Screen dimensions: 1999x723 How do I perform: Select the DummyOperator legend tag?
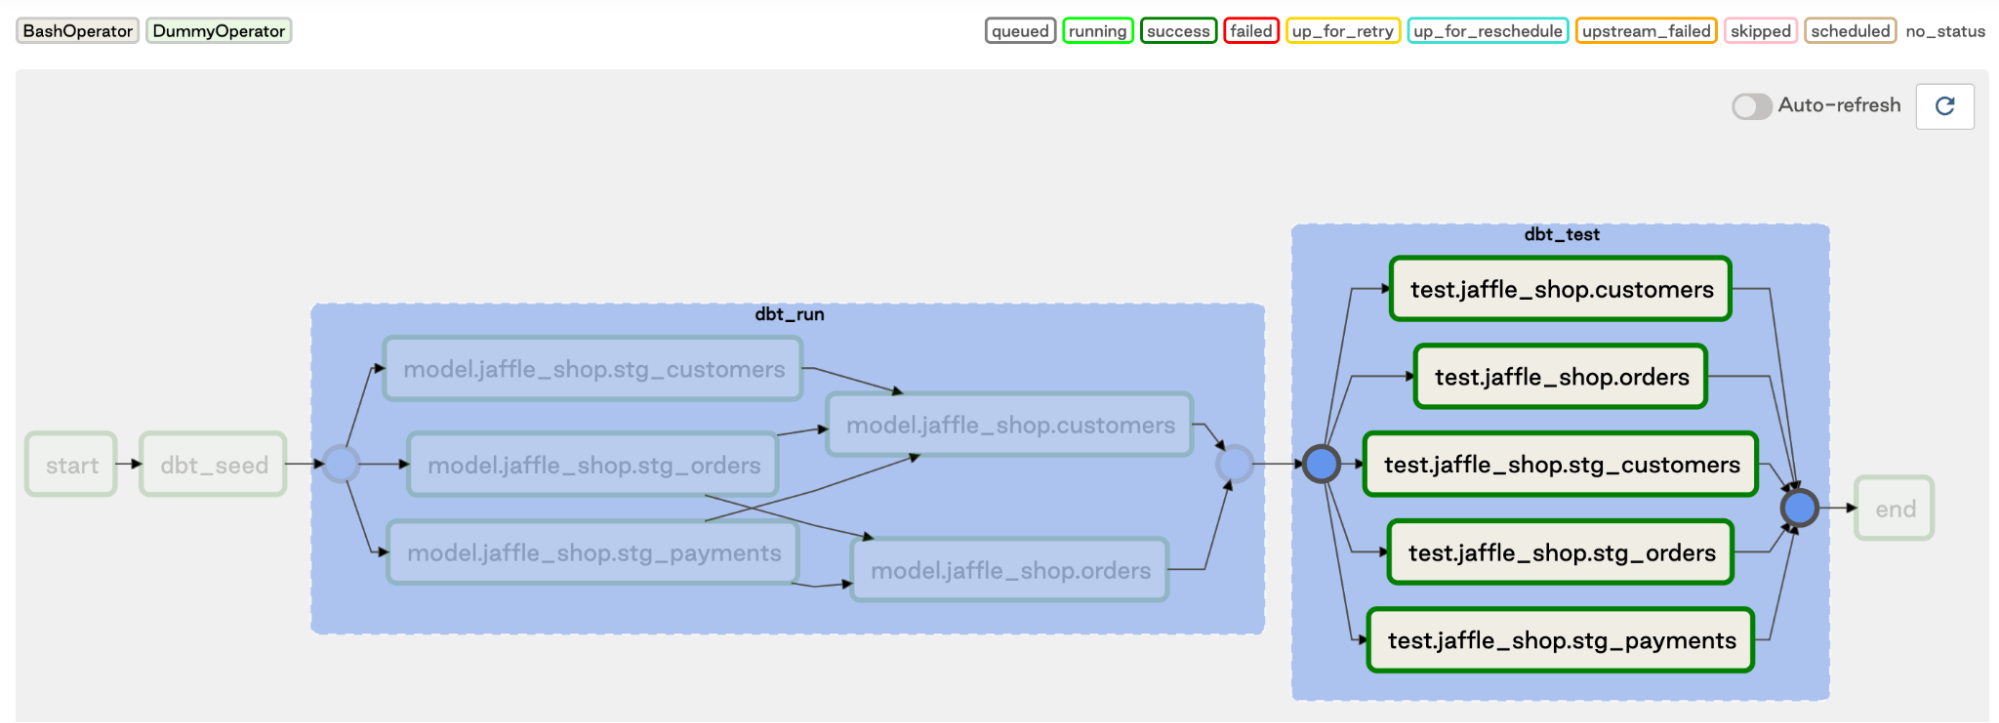tap(219, 31)
